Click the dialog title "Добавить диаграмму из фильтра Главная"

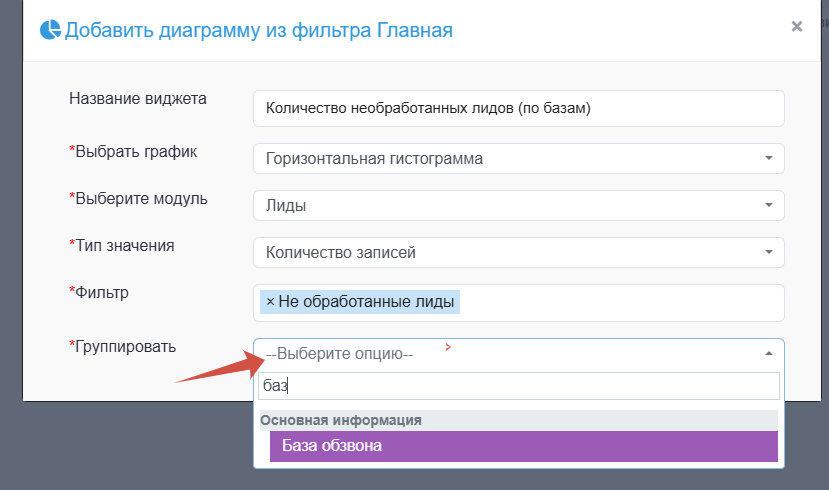(259, 30)
